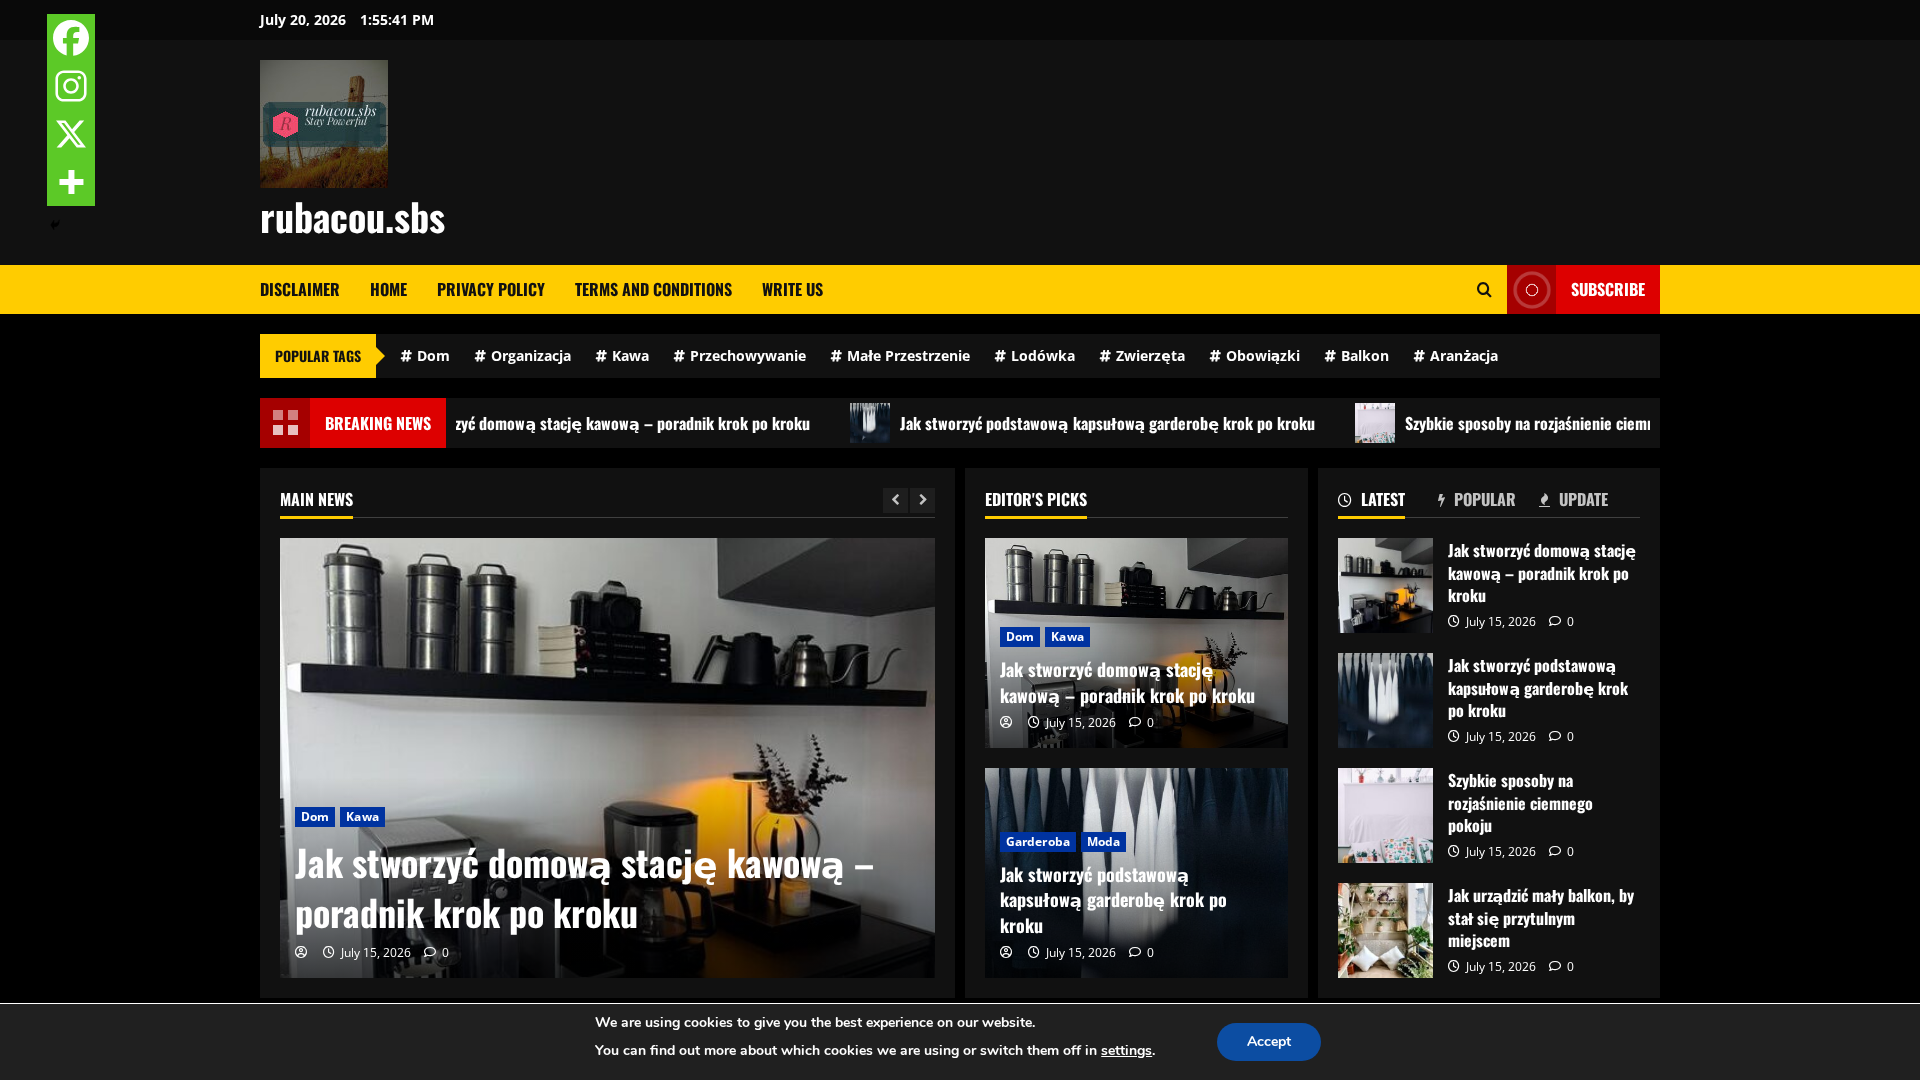Click the rubacou.sbs site logo image
The height and width of the screenshot is (1080, 1920).
324,124
